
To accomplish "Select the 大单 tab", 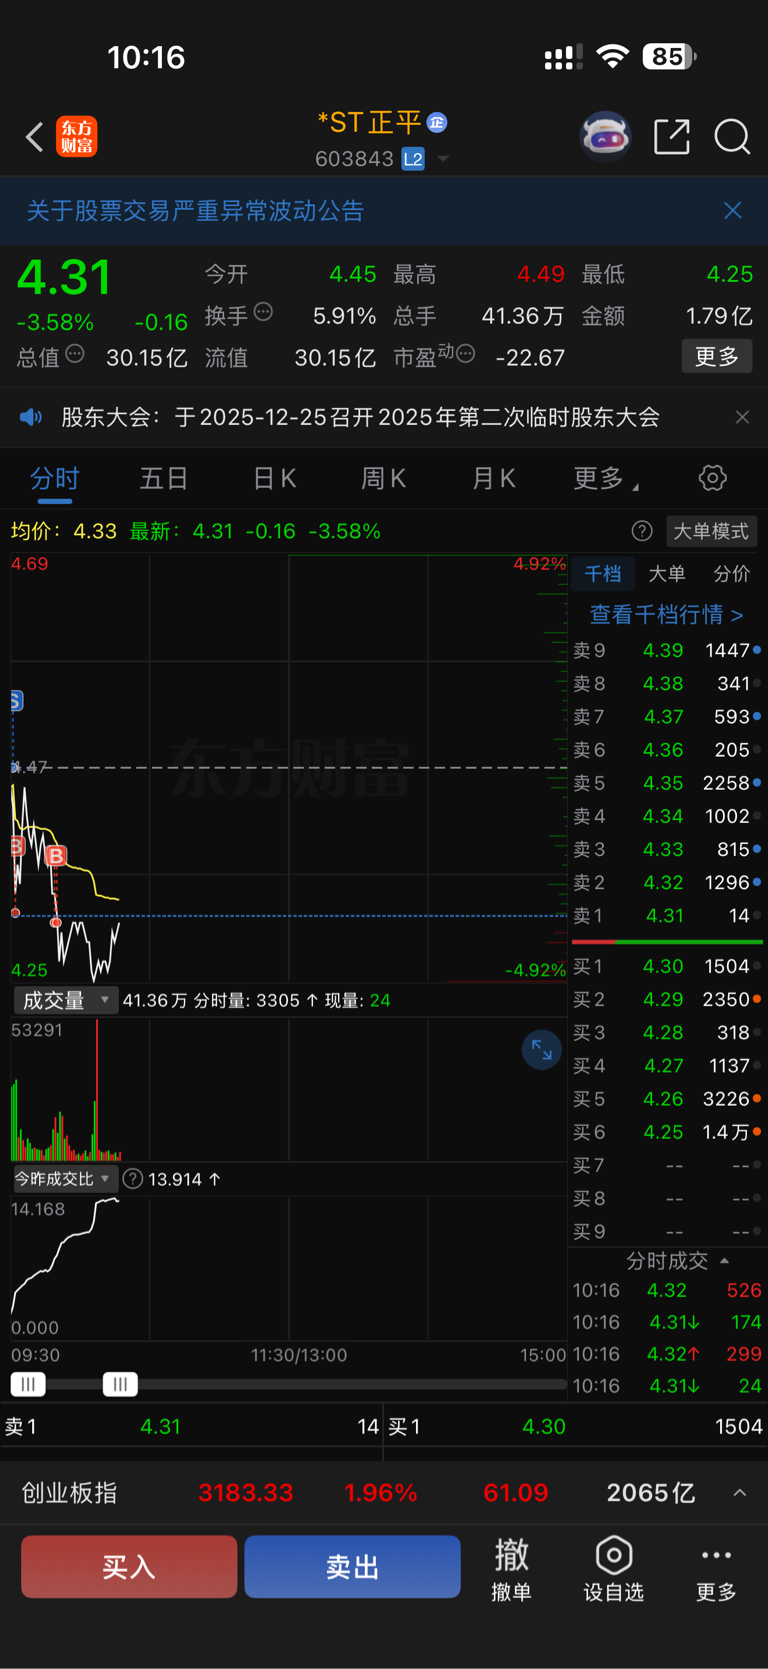I will pyautogui.click(x=667, y=574).
